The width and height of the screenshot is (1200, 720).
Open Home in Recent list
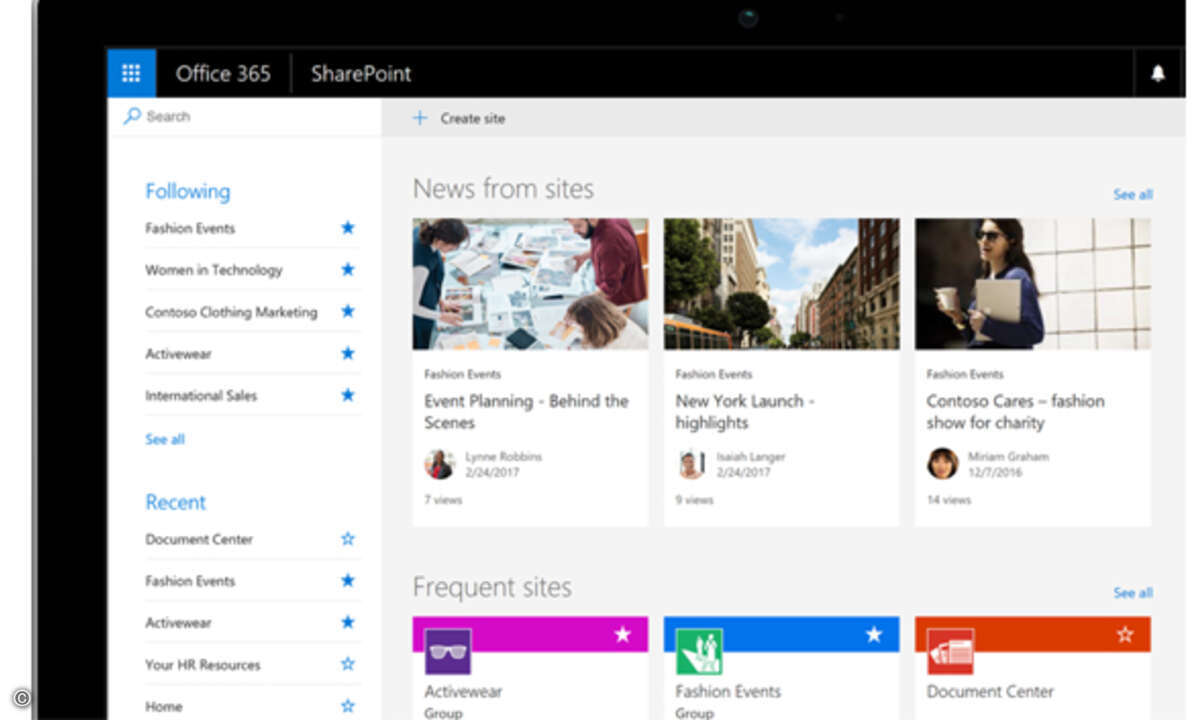pos(164,706)
